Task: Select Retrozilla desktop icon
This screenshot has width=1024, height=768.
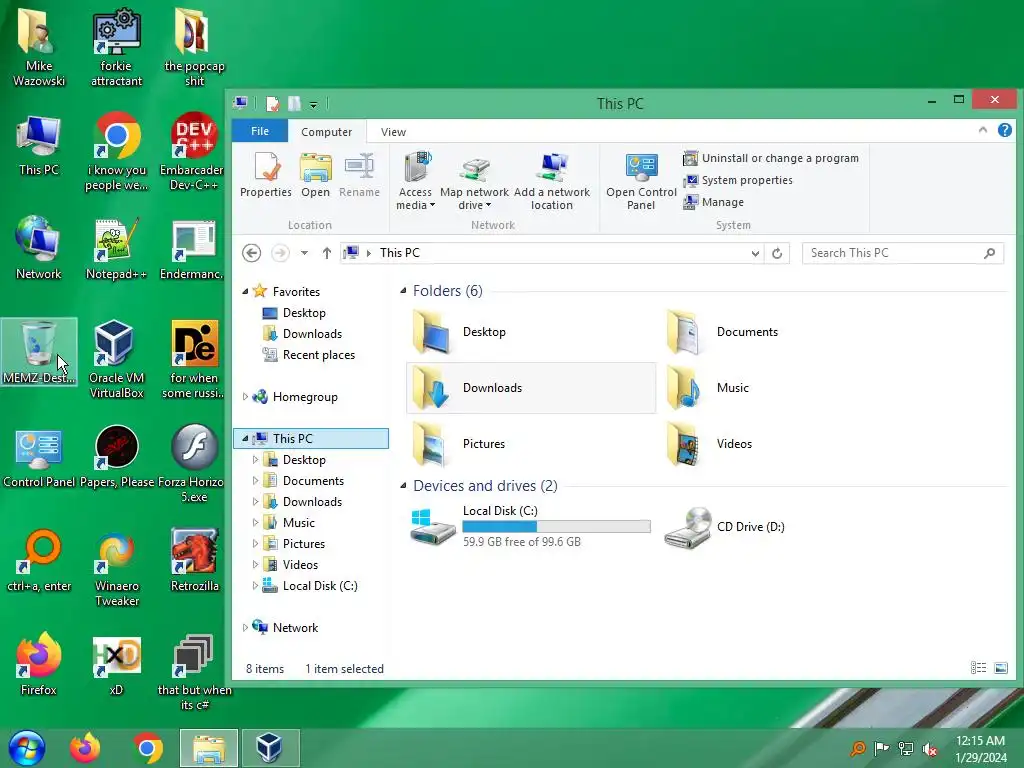Action: (x=194, y=560)
